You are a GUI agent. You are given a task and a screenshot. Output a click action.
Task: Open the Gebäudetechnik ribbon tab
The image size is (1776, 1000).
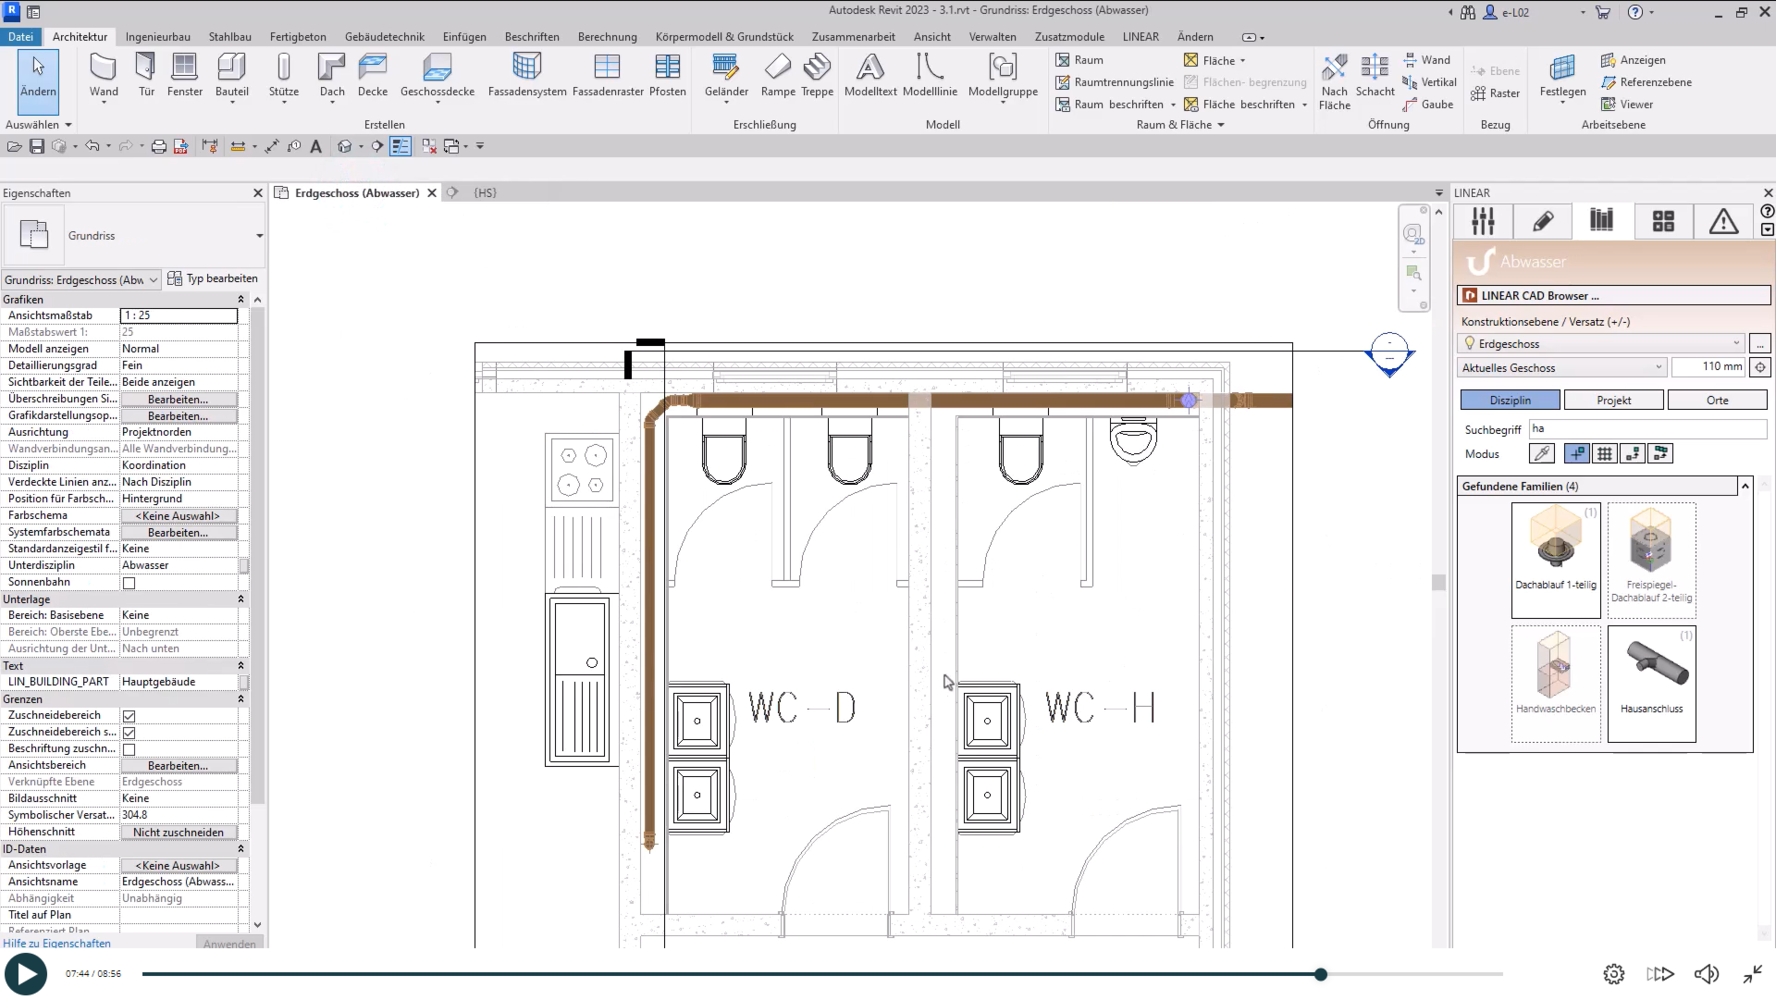point(384,37)
